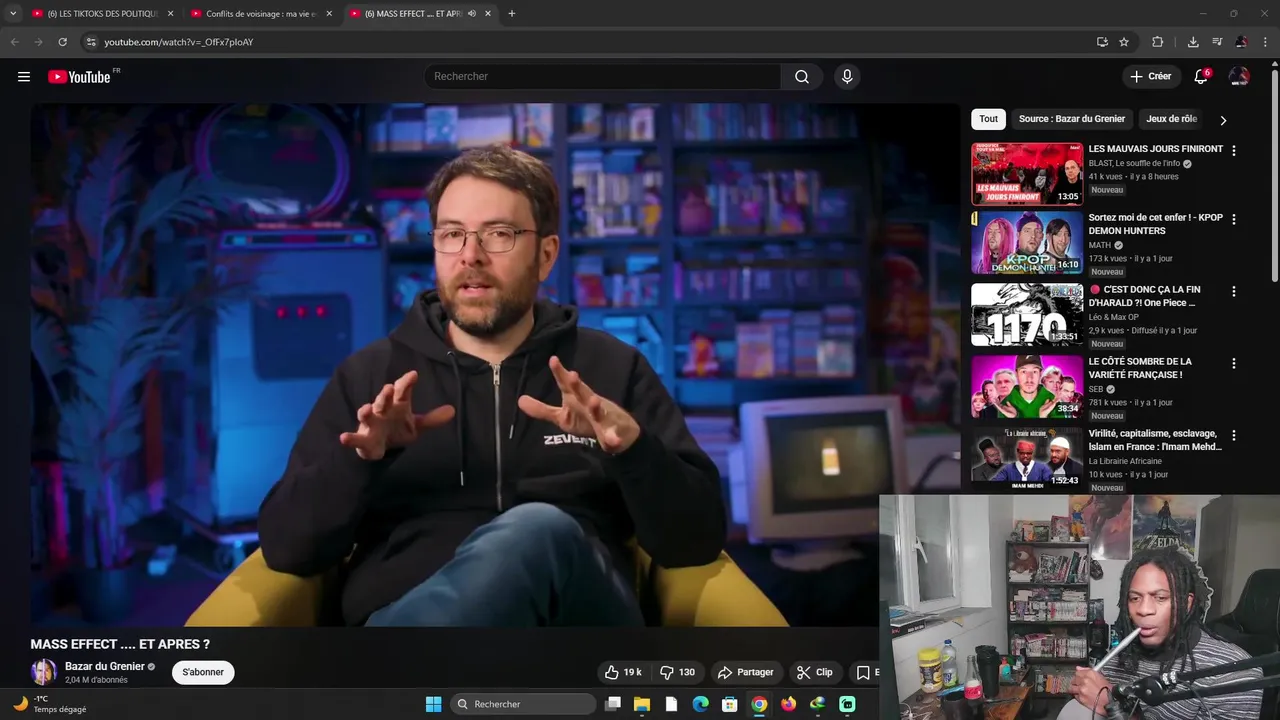Open File Explorer from the taskbar
This screenshot has width=1280, height=720.
[642, 704]
